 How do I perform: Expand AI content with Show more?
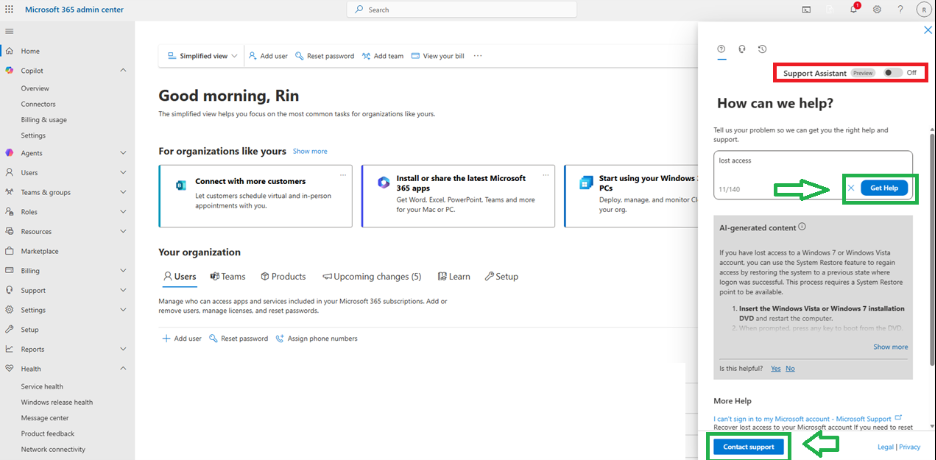[x=891, y=347]
